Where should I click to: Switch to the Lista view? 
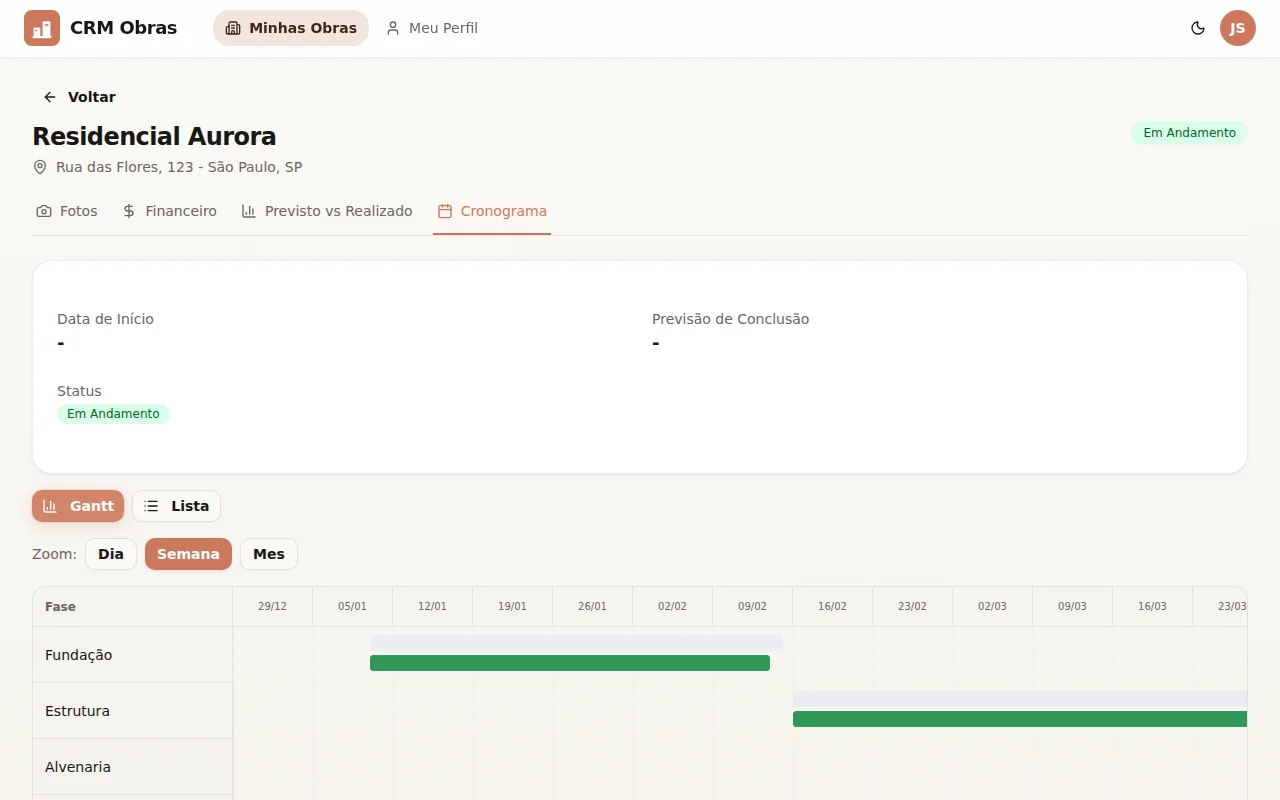click(176, 506)
